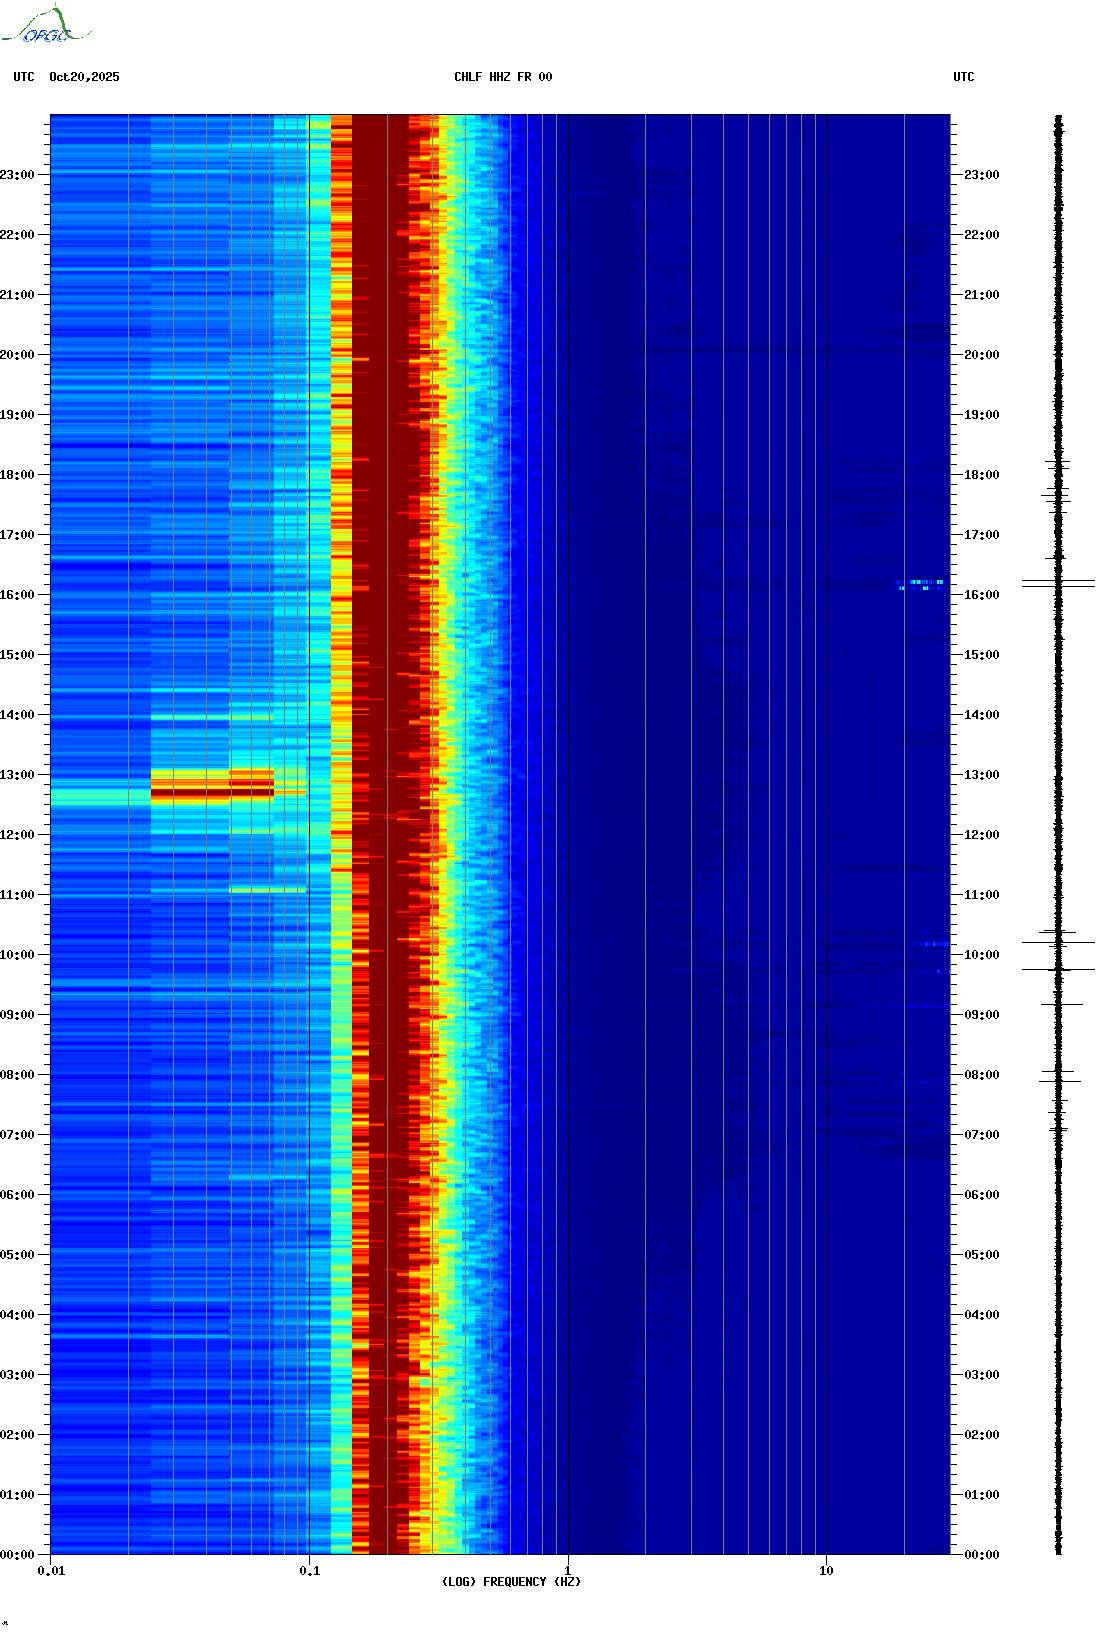Click the seismogram trace spike near 10:10

(1058, 942)
